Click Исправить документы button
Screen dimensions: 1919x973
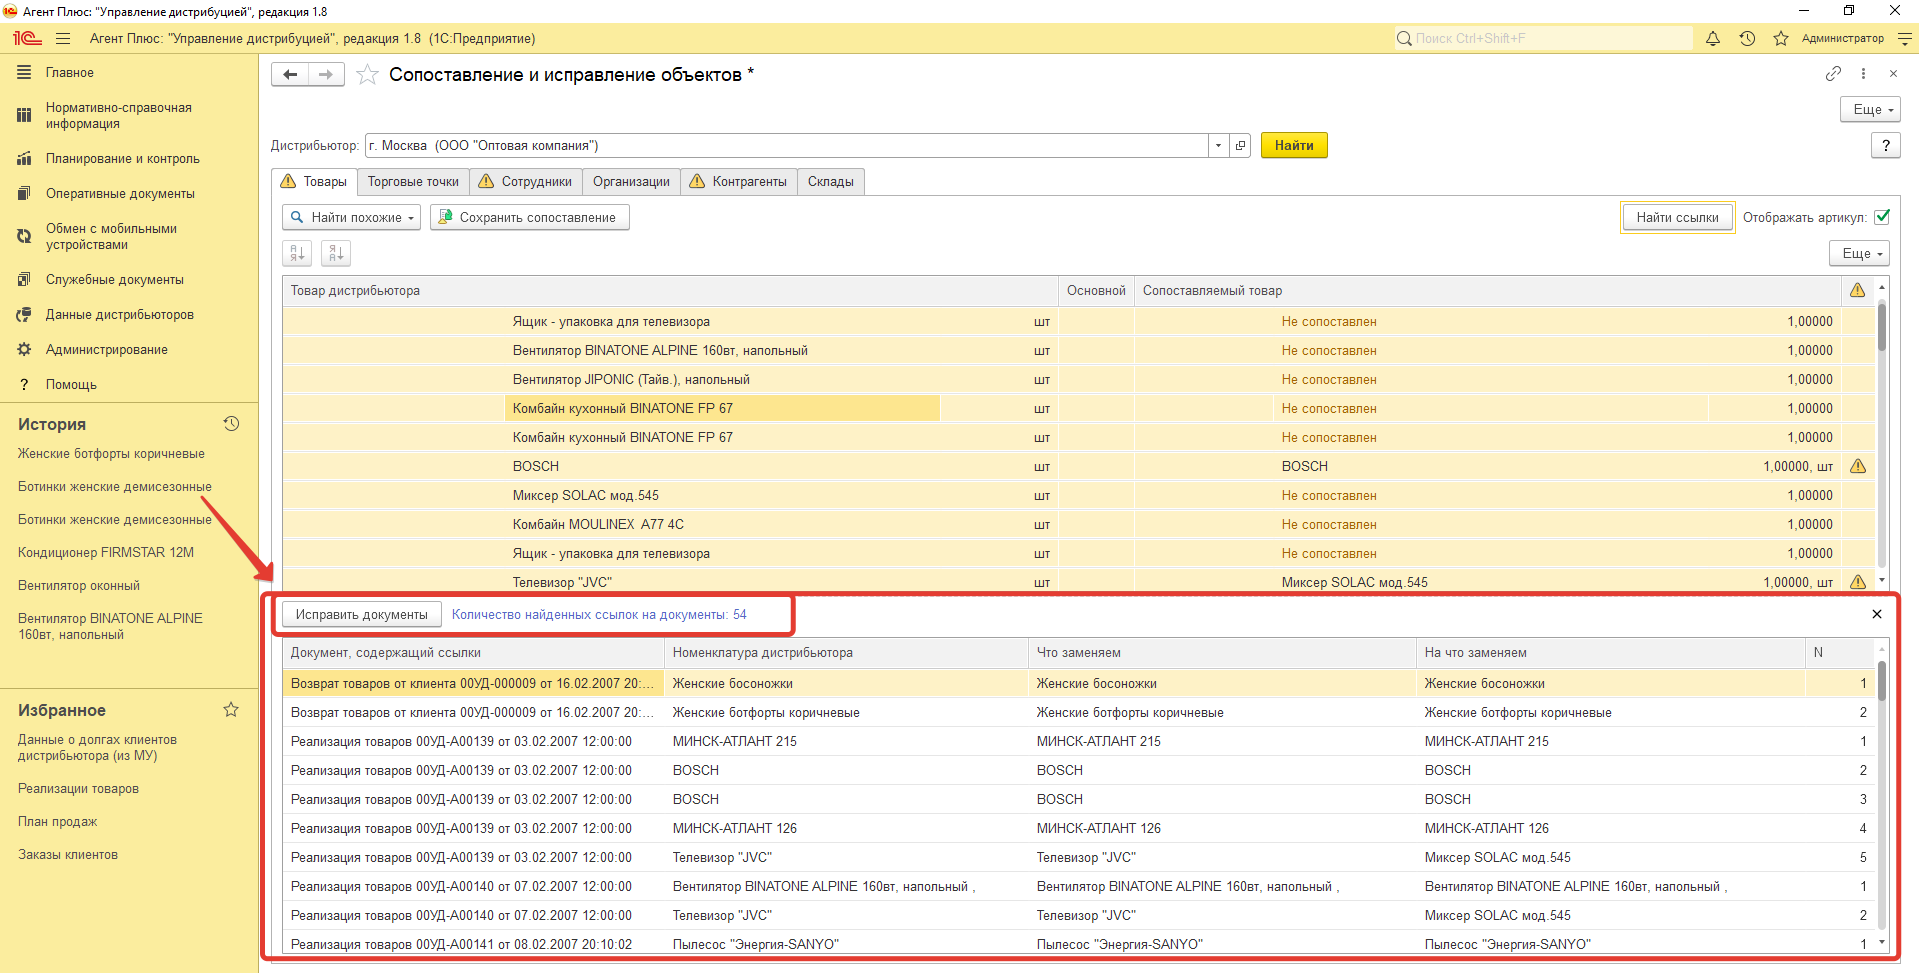361,615
